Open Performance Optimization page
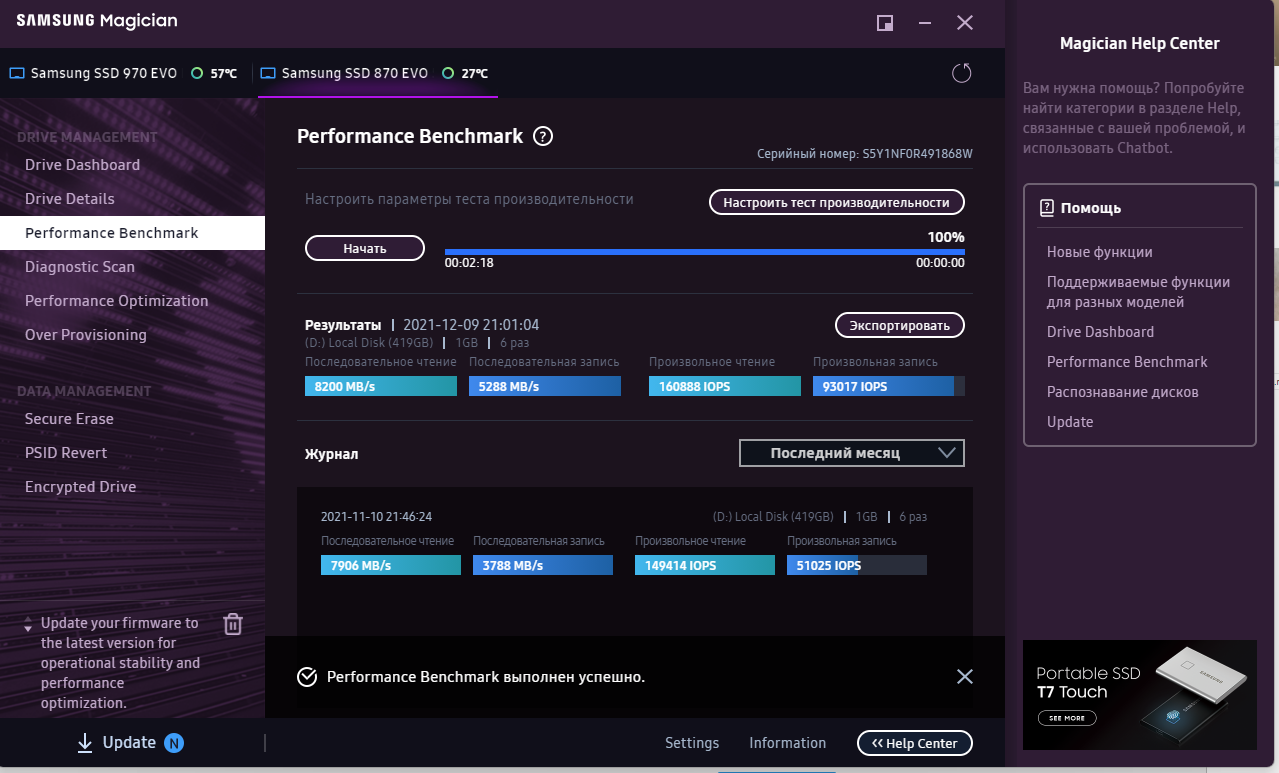Image resolution: width=1279 pixels, height=773 pixels. coord(117,301)
